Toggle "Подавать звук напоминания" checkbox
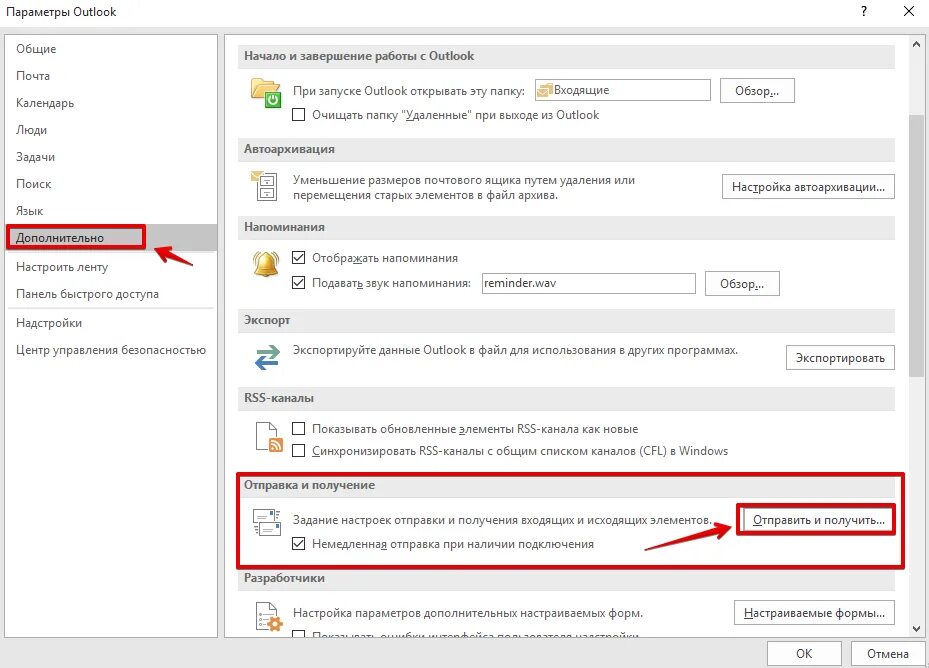Image resolution: width=929 pixels, height=668 pixels. click(299, 282)
